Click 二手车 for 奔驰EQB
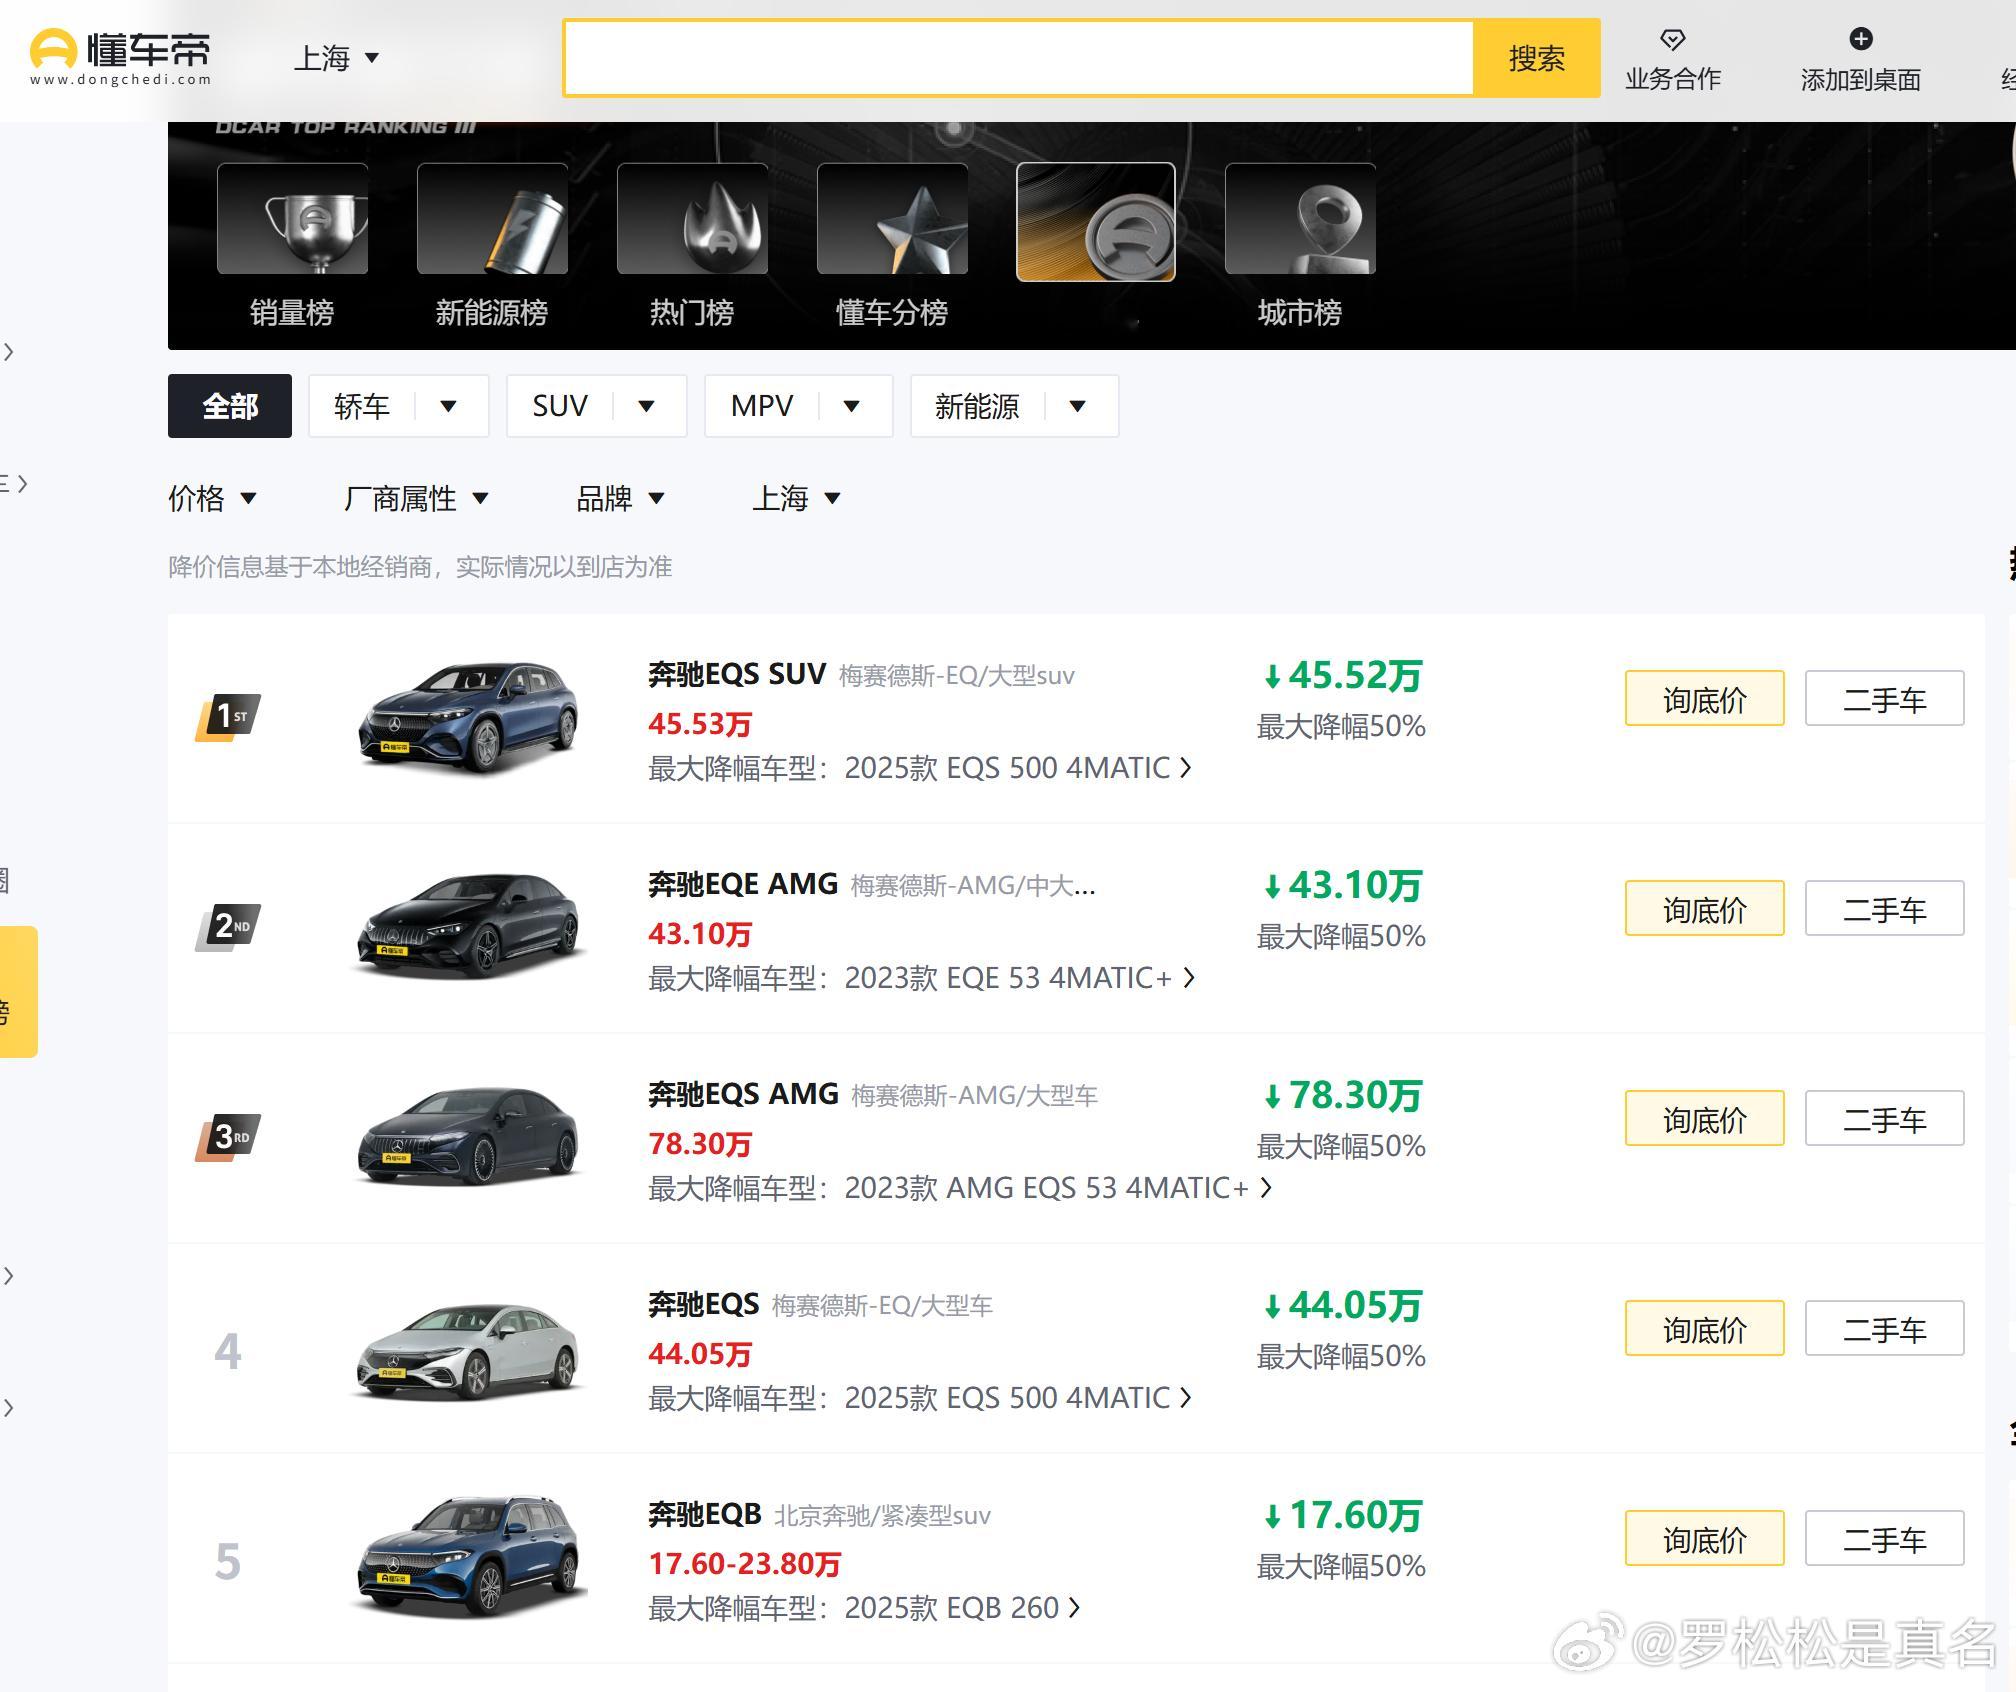Image resolution: width=2016 pixels, height=1692 pixels. (1884, 1538)
